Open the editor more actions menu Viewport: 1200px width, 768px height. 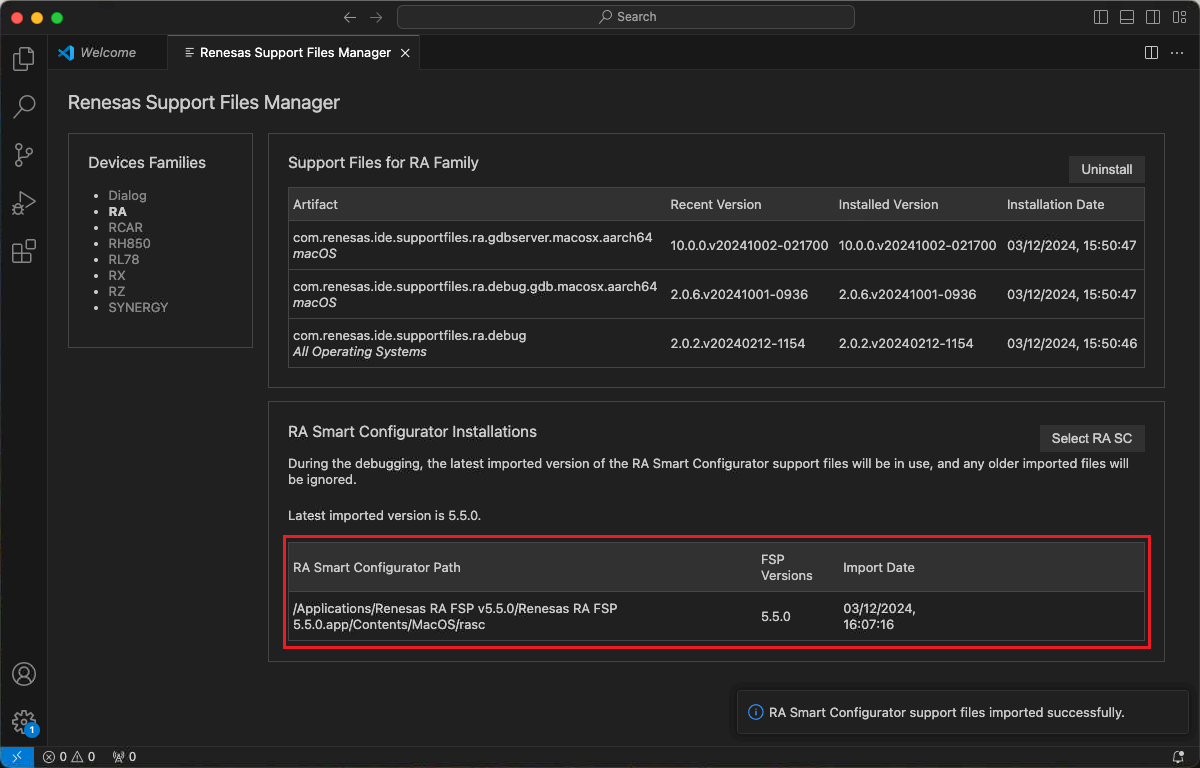point(1177,52)
